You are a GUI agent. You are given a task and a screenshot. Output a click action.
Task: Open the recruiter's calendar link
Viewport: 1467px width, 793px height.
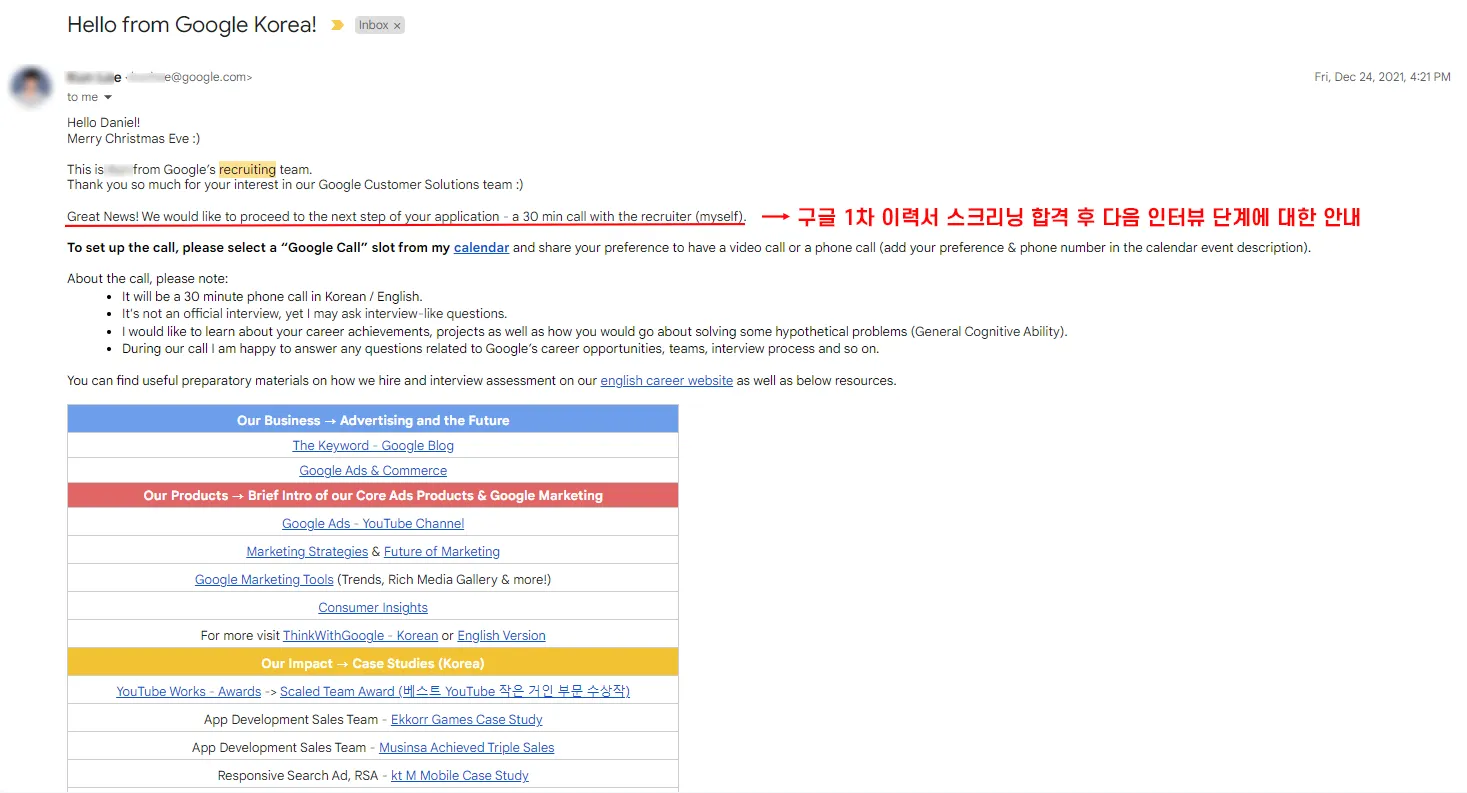click(x=481, y=246)
